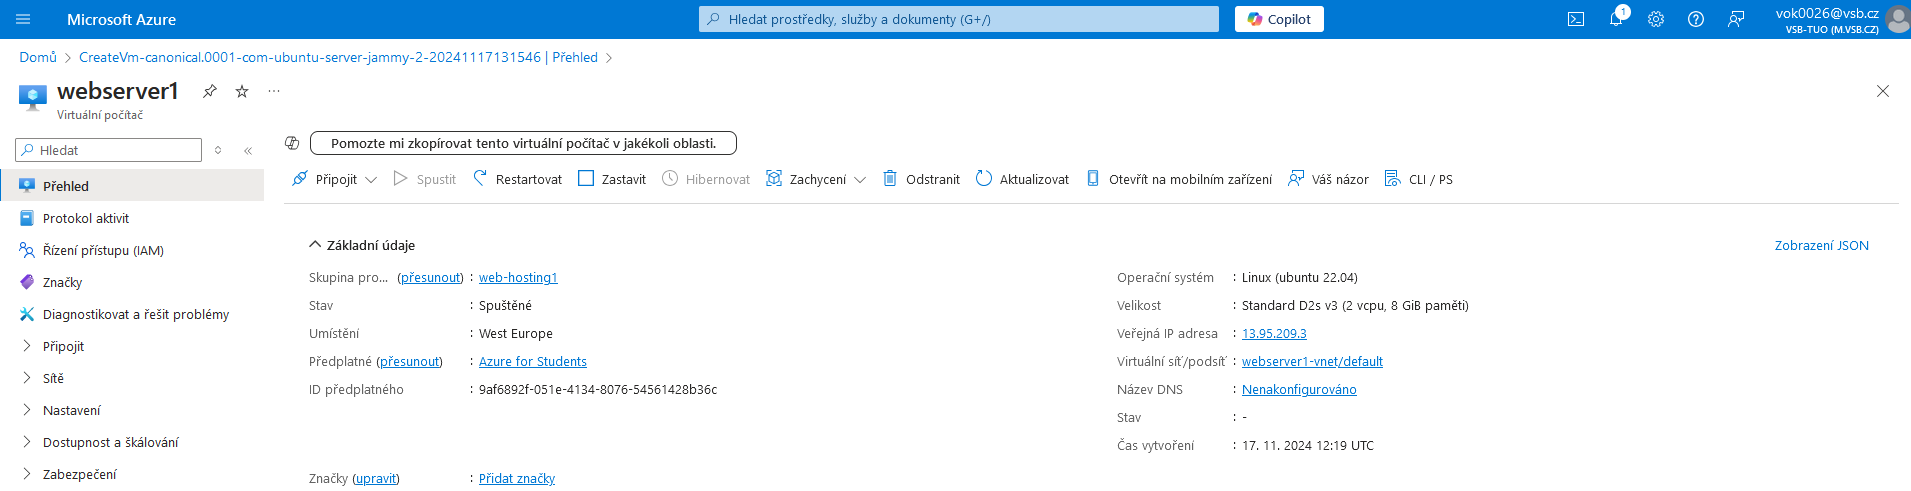Open the public IP 13.95.209.3 link
Viewport: 1911px width, 491px height.
click(1274, 333)
